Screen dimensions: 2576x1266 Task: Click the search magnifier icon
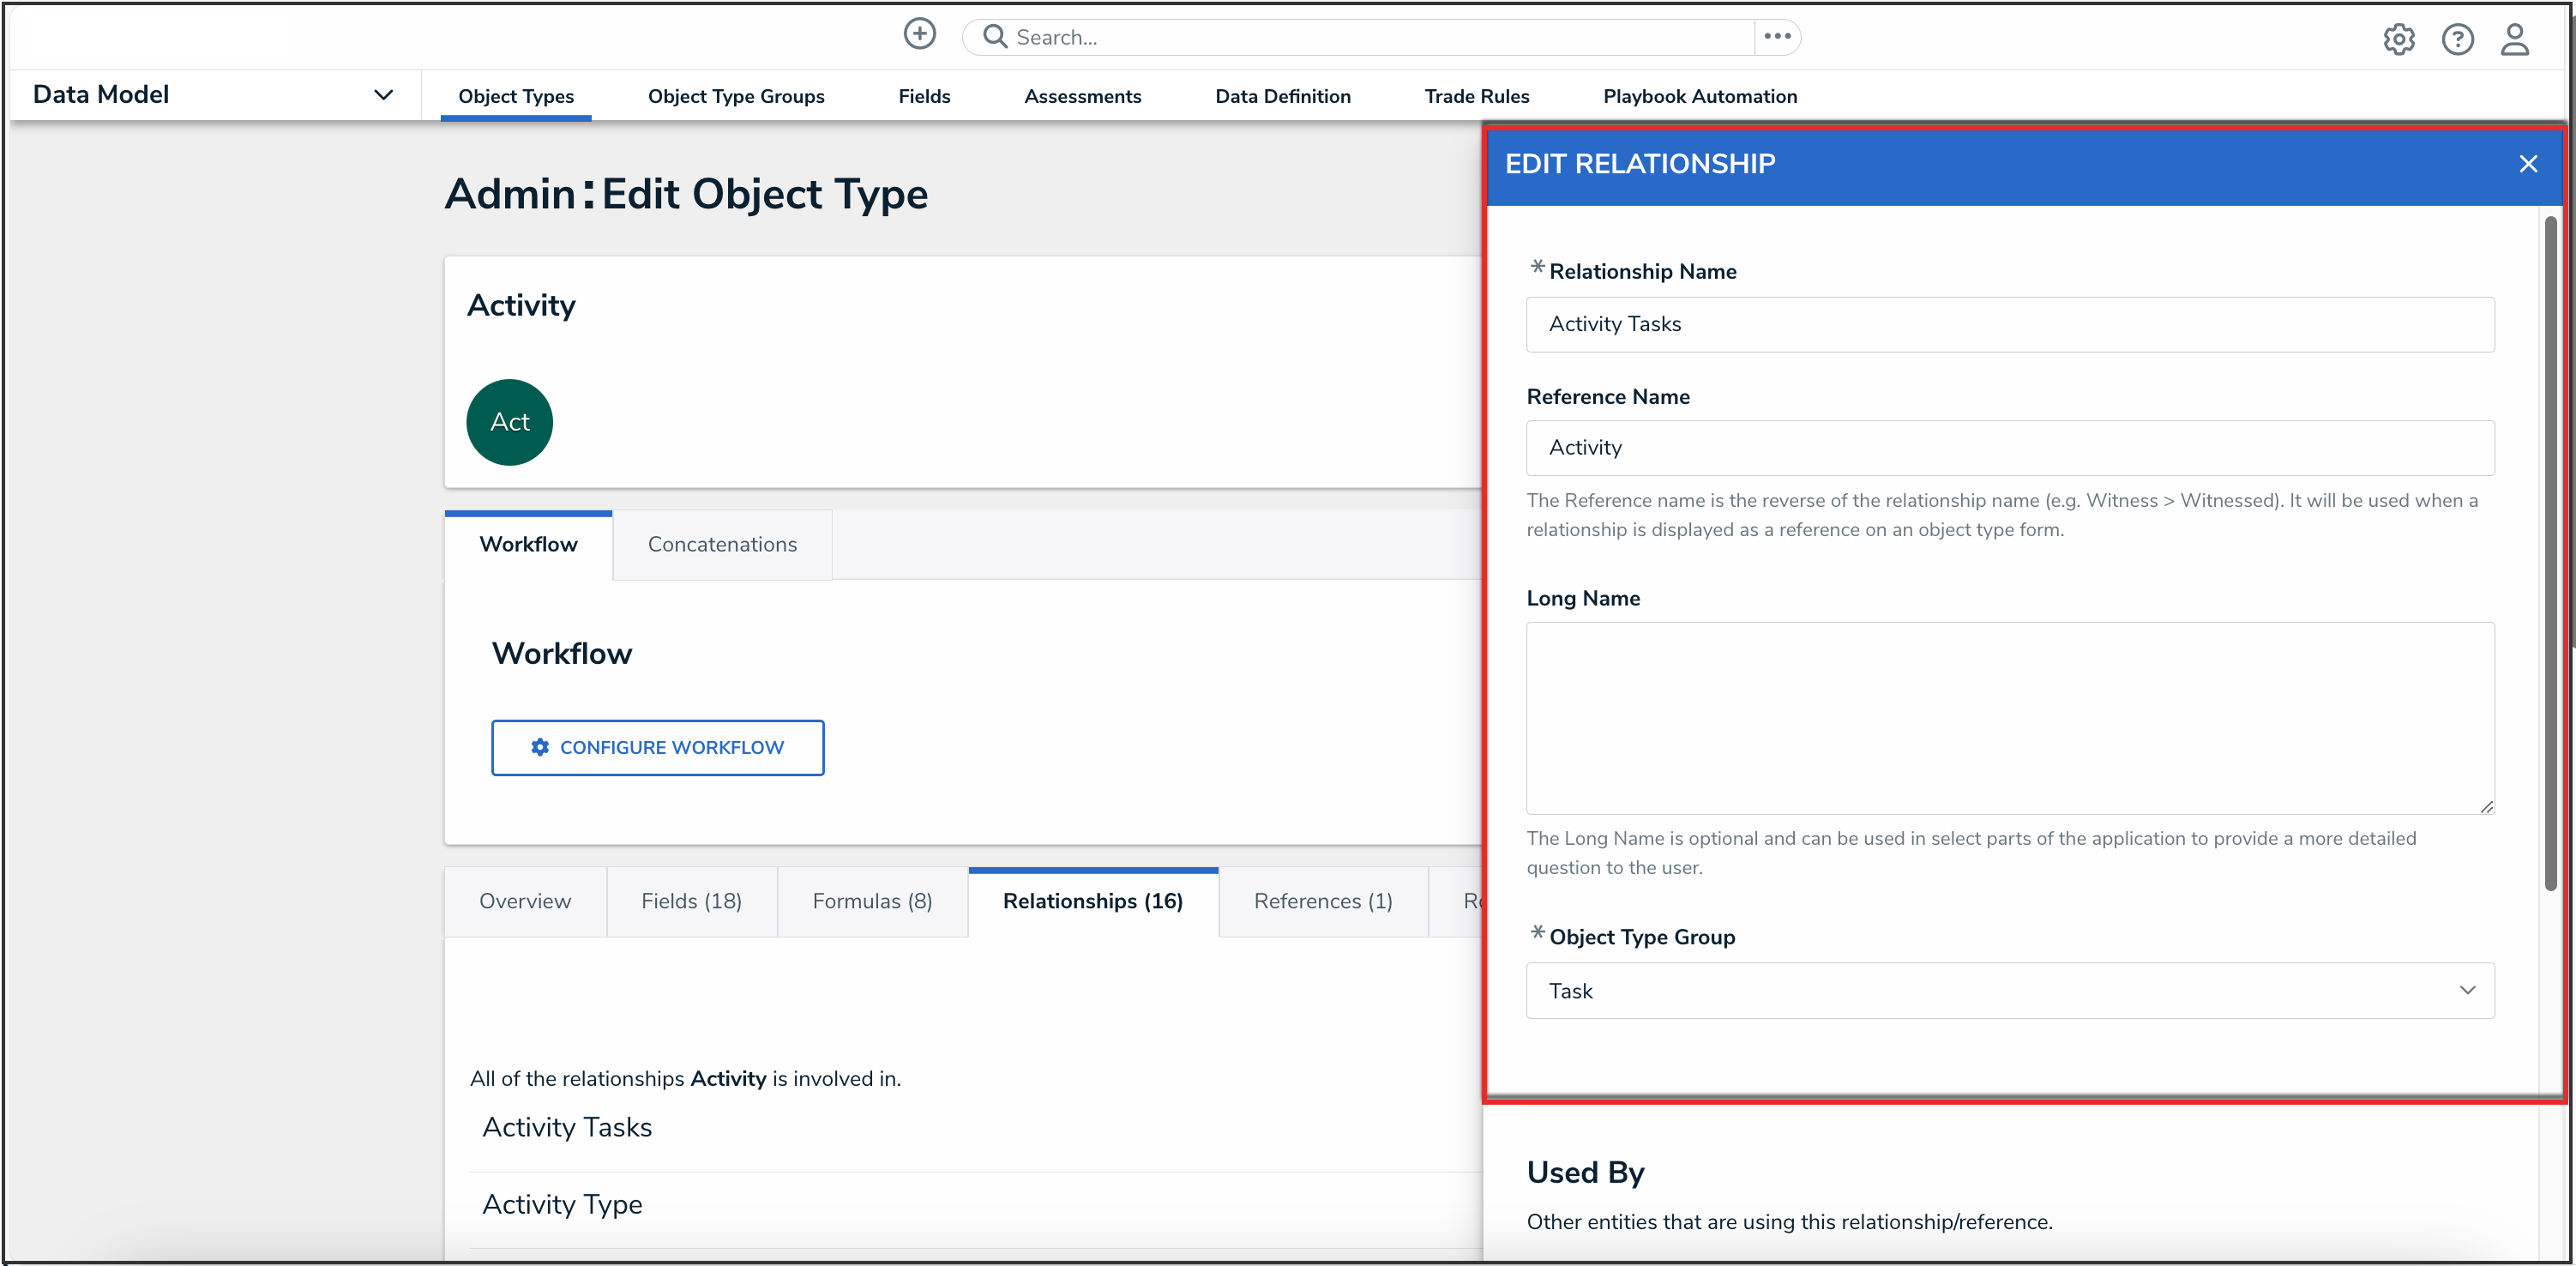tap(994, 37)
